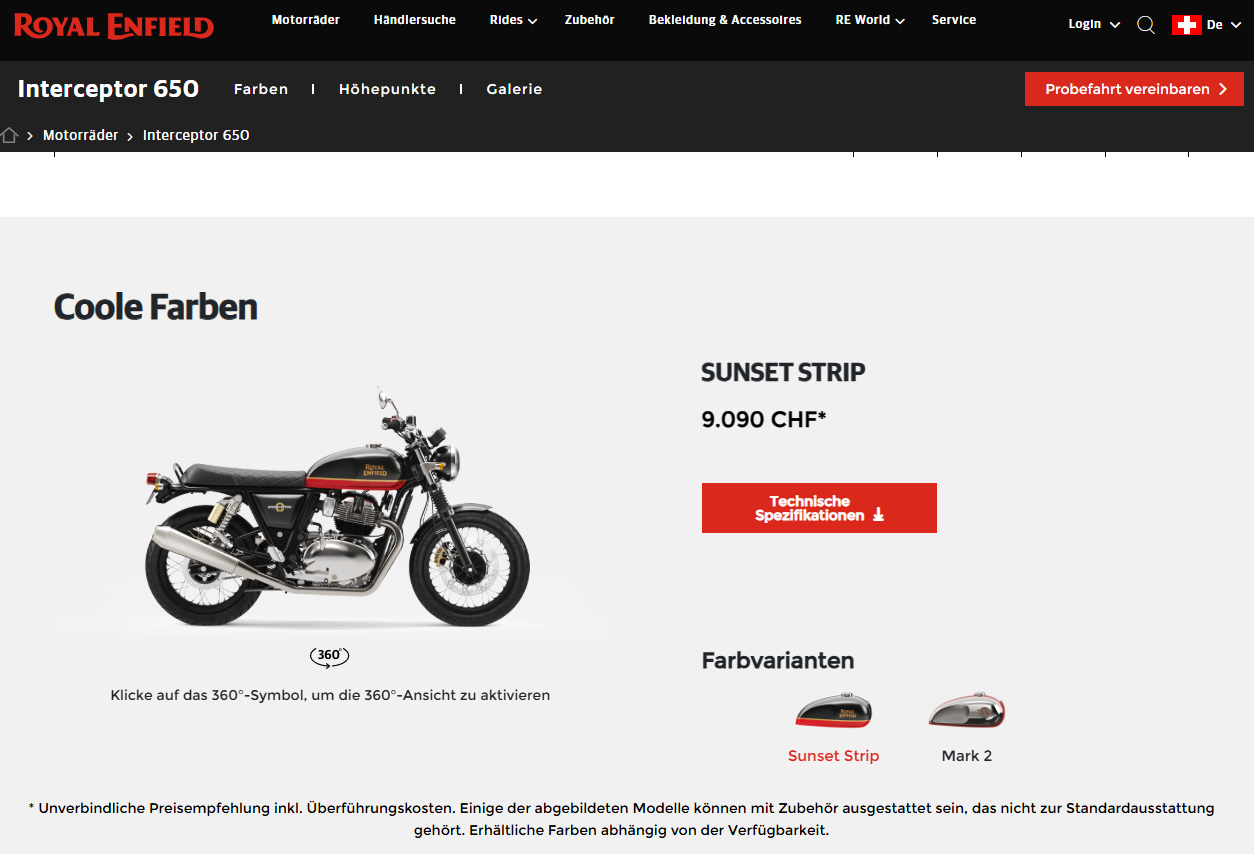This screenshot has height=854, width=1254.
Task: Click the Motorräder breadcrumb link
Action: (x=81, y=135)
